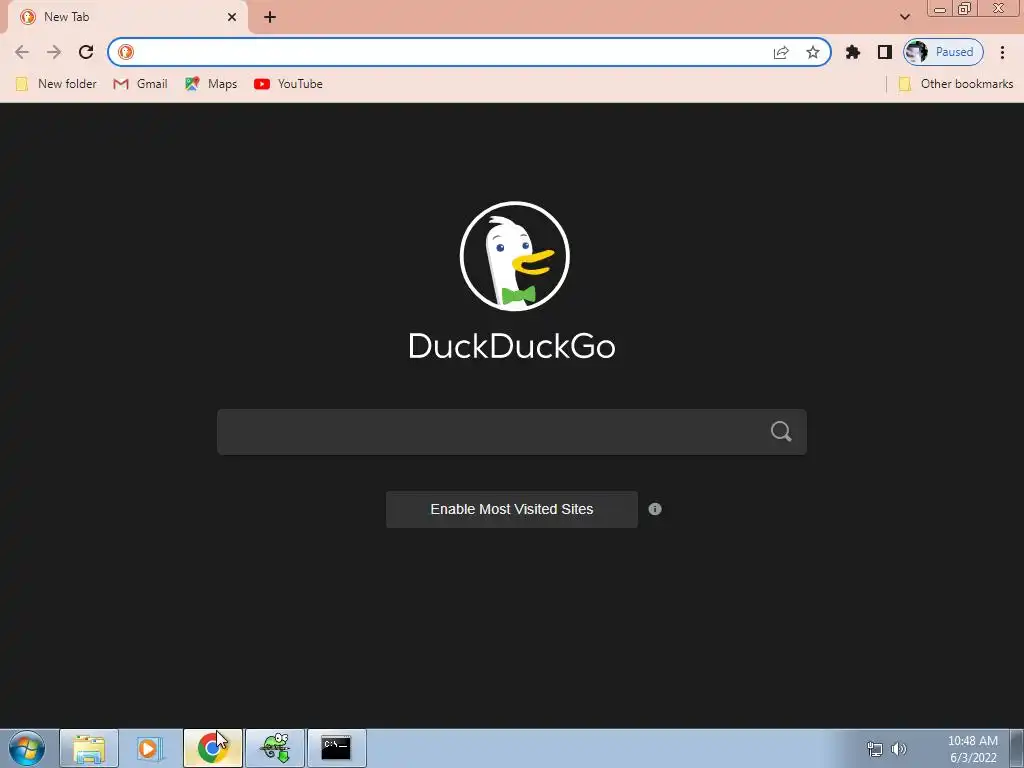Open the Chrome three-dot menu
This screenshot has height=768, width=1024.
1002,52
